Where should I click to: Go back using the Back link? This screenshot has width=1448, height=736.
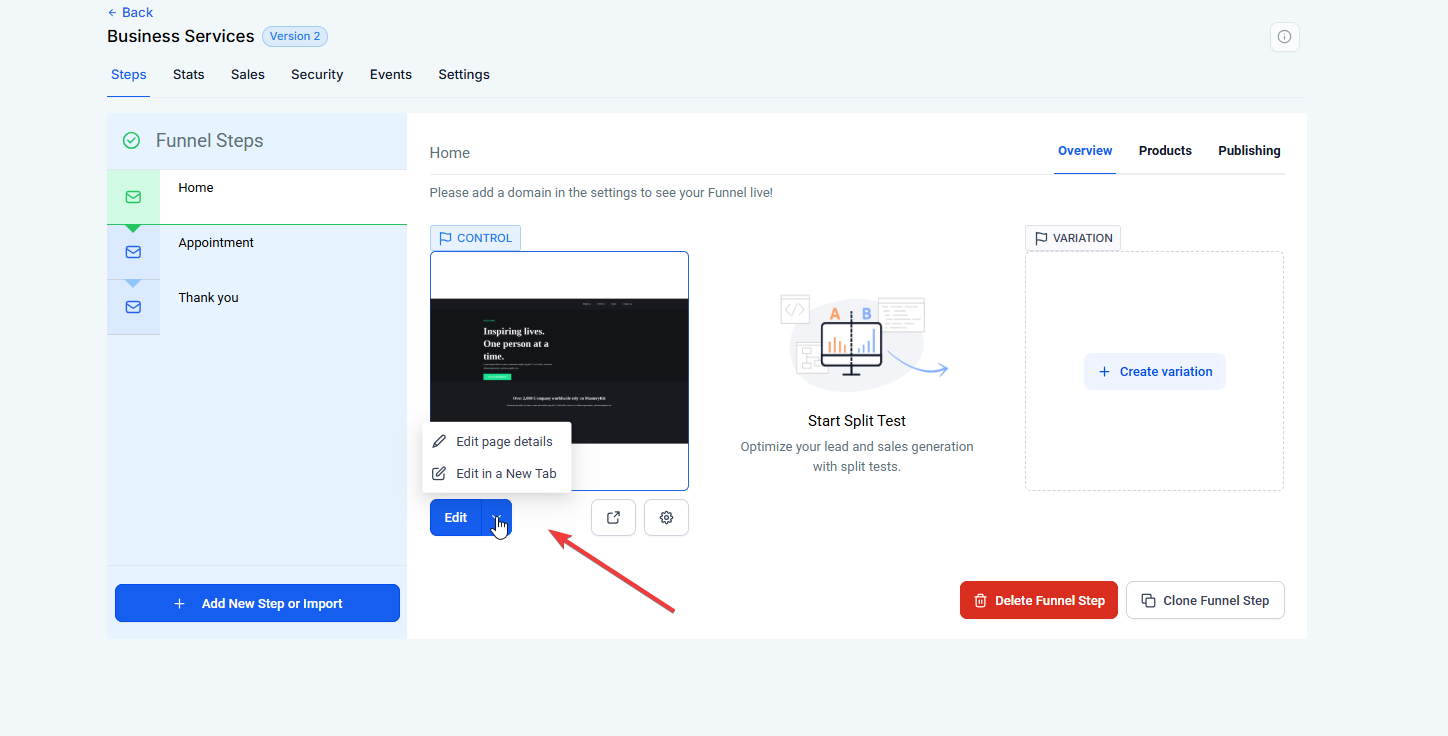click(130, 13)
